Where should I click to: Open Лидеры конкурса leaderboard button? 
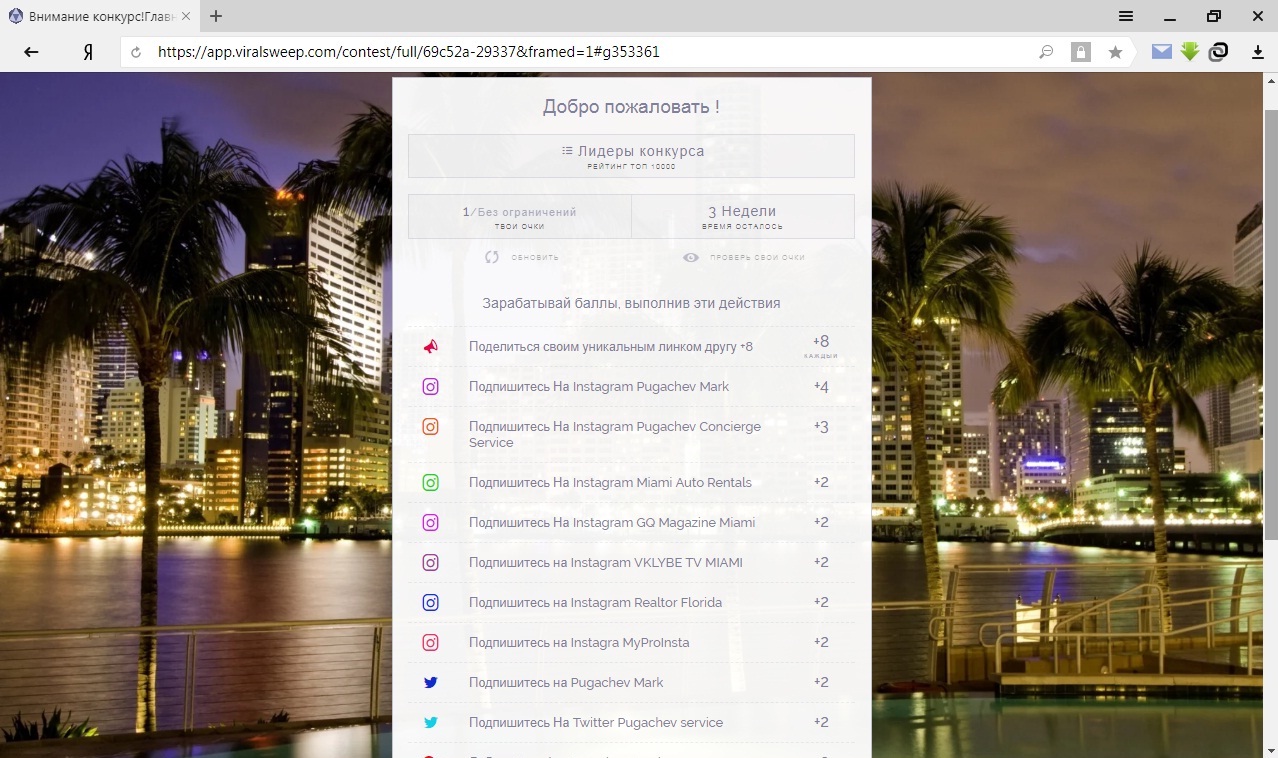(631, 156)
